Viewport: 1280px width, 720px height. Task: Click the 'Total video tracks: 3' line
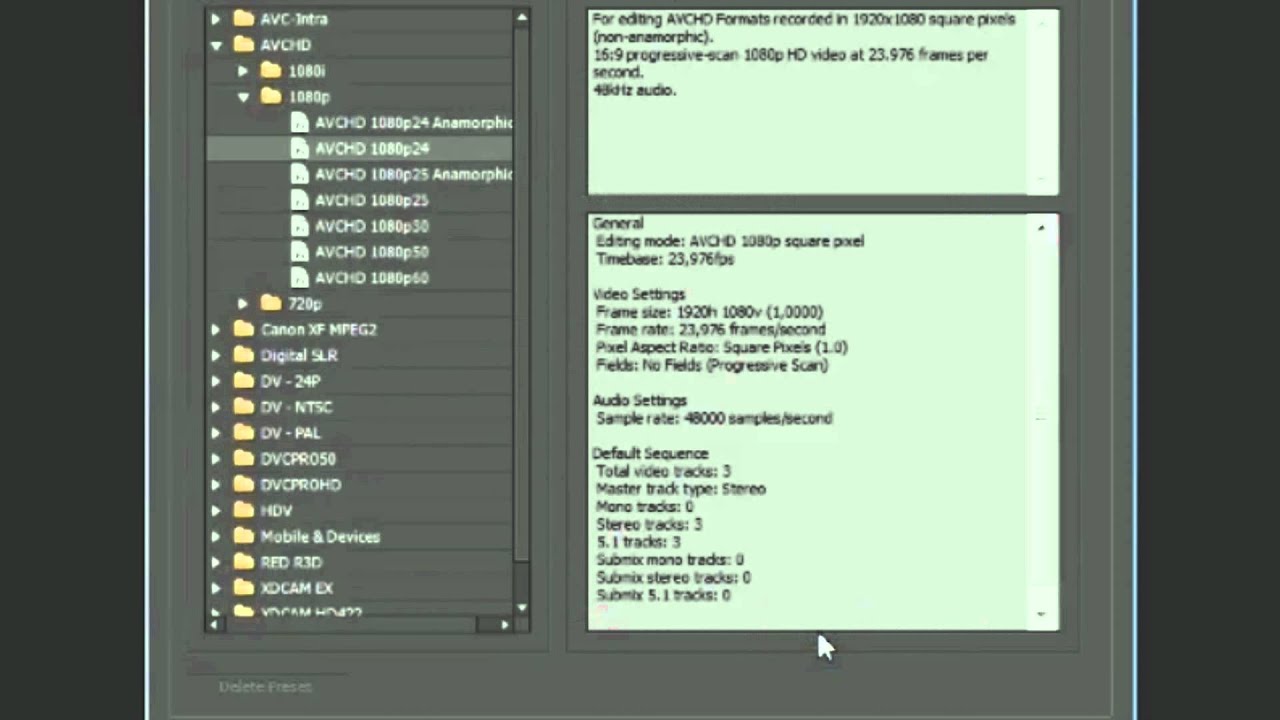[x=663, y=471]
